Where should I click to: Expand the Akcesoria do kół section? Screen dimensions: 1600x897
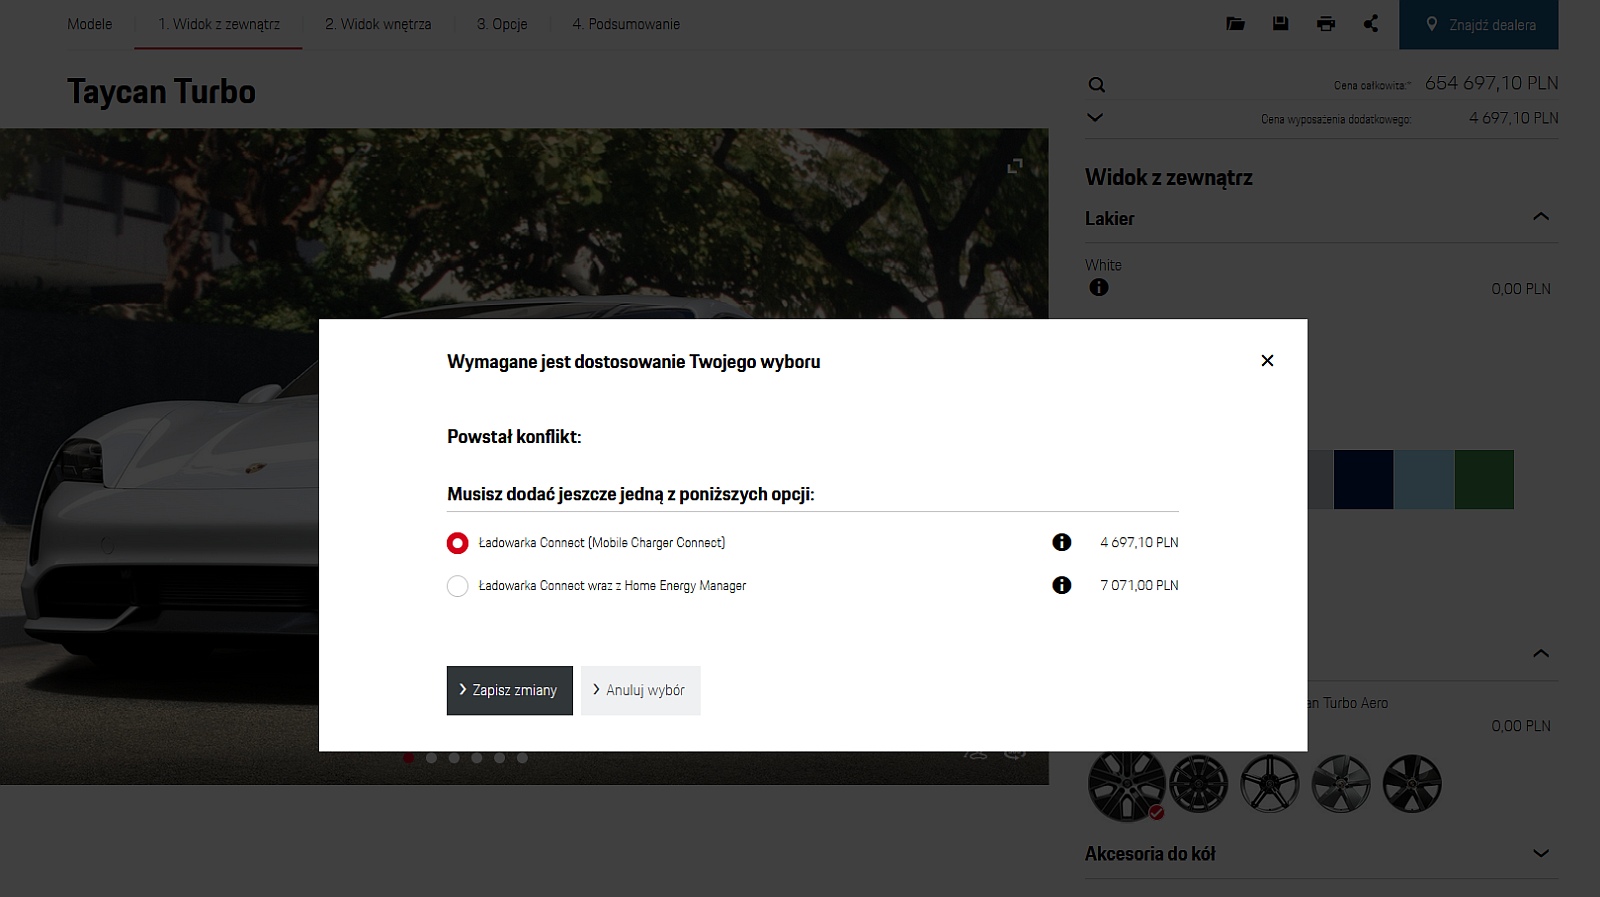click(x=1321, y=854)
